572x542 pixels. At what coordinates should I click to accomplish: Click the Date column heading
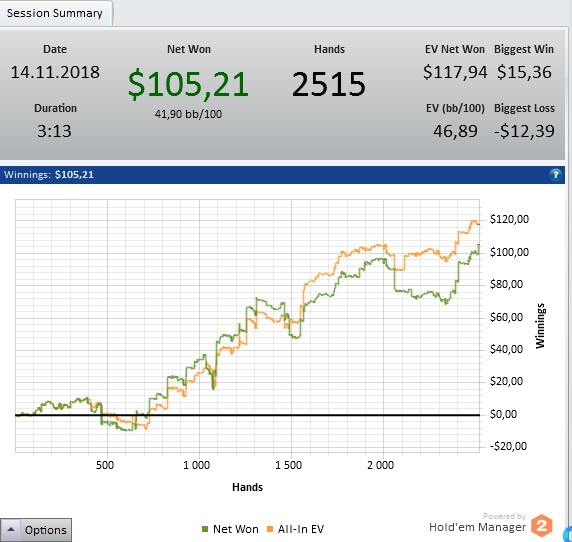[x=55, y=49]
